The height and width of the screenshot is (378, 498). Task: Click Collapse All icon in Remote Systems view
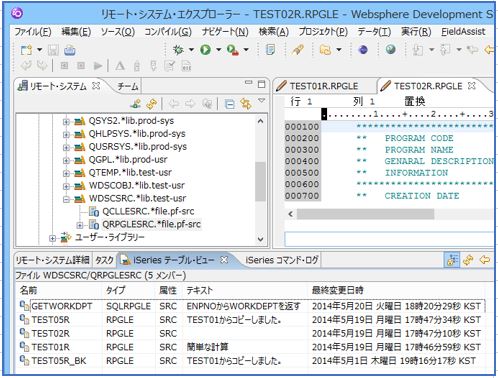tap(230, 104)
